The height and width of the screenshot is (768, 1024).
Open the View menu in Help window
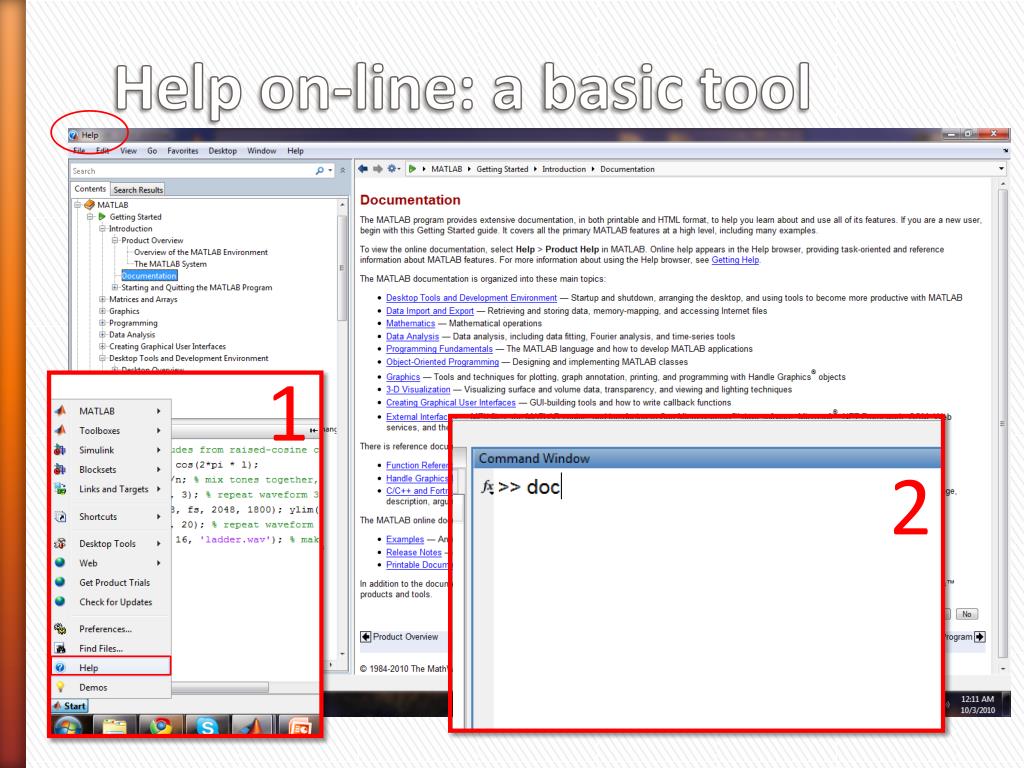(x=128, y=151)
